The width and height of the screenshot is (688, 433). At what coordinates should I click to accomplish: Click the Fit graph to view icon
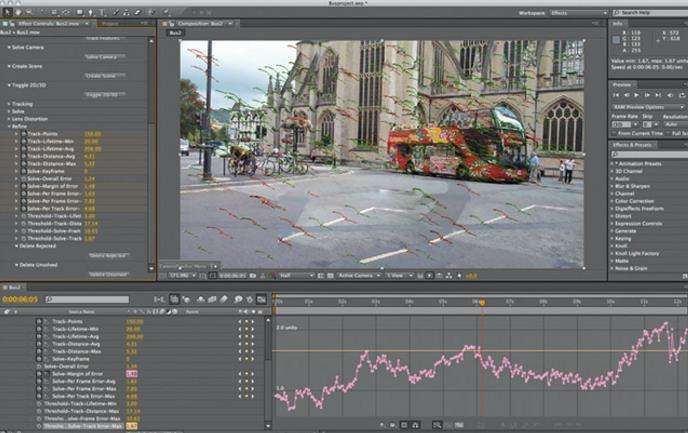coord(459,425)
